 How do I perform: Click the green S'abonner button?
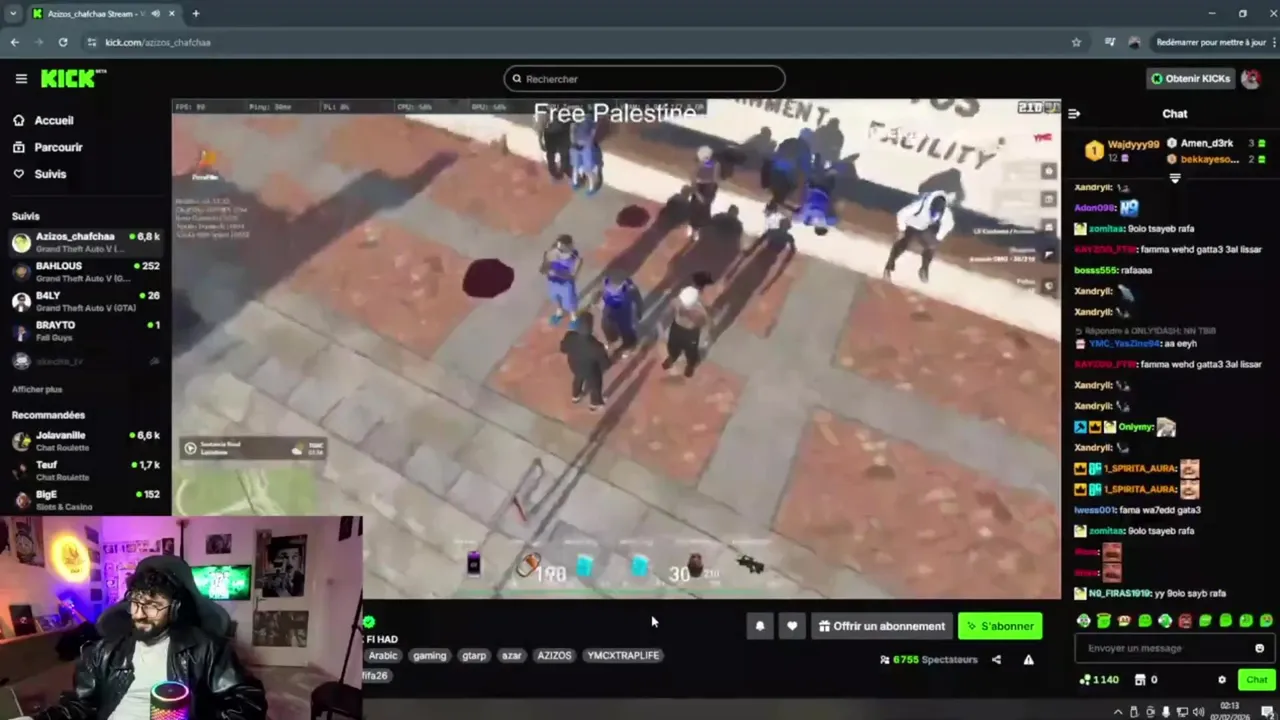click(x=1000, y=626)
